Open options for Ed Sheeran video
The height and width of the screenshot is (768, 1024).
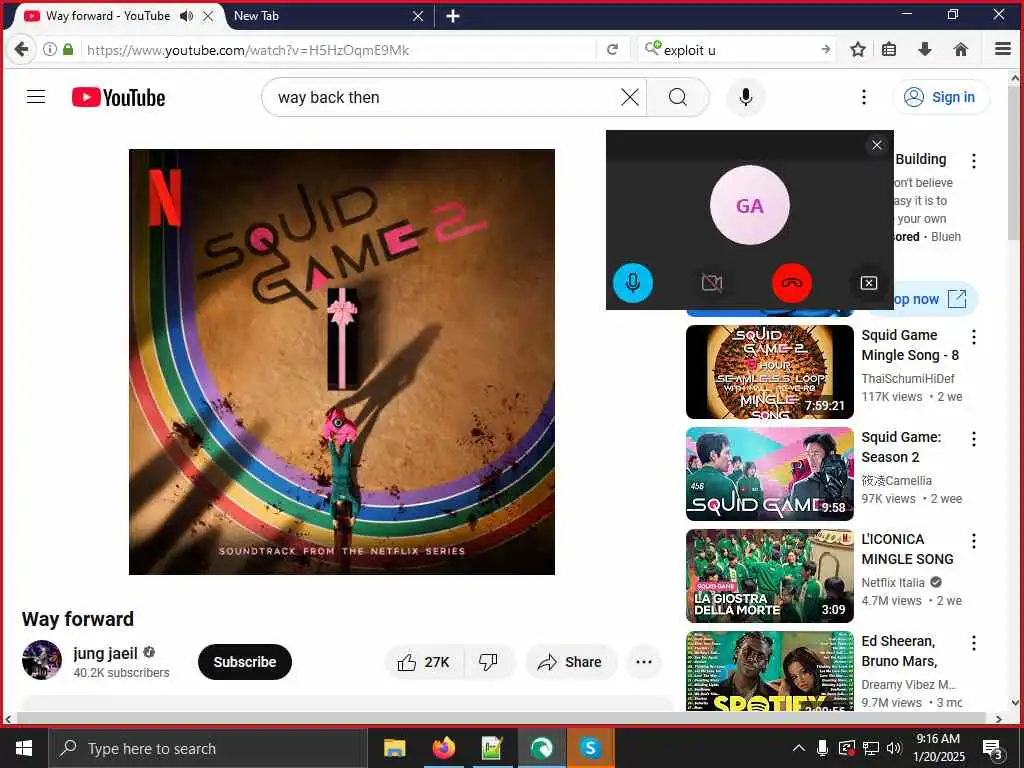point(974,643)
